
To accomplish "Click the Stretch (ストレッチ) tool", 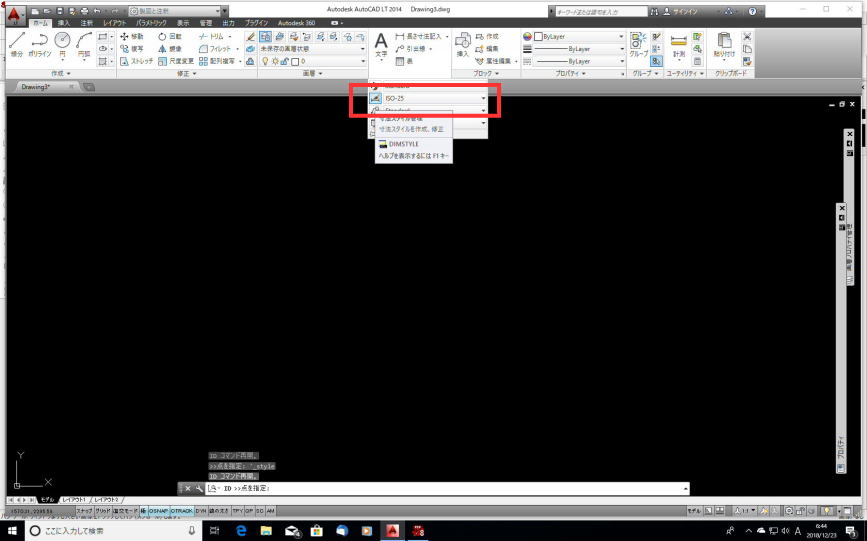I will pyautogui.click(x=137, y=61).
